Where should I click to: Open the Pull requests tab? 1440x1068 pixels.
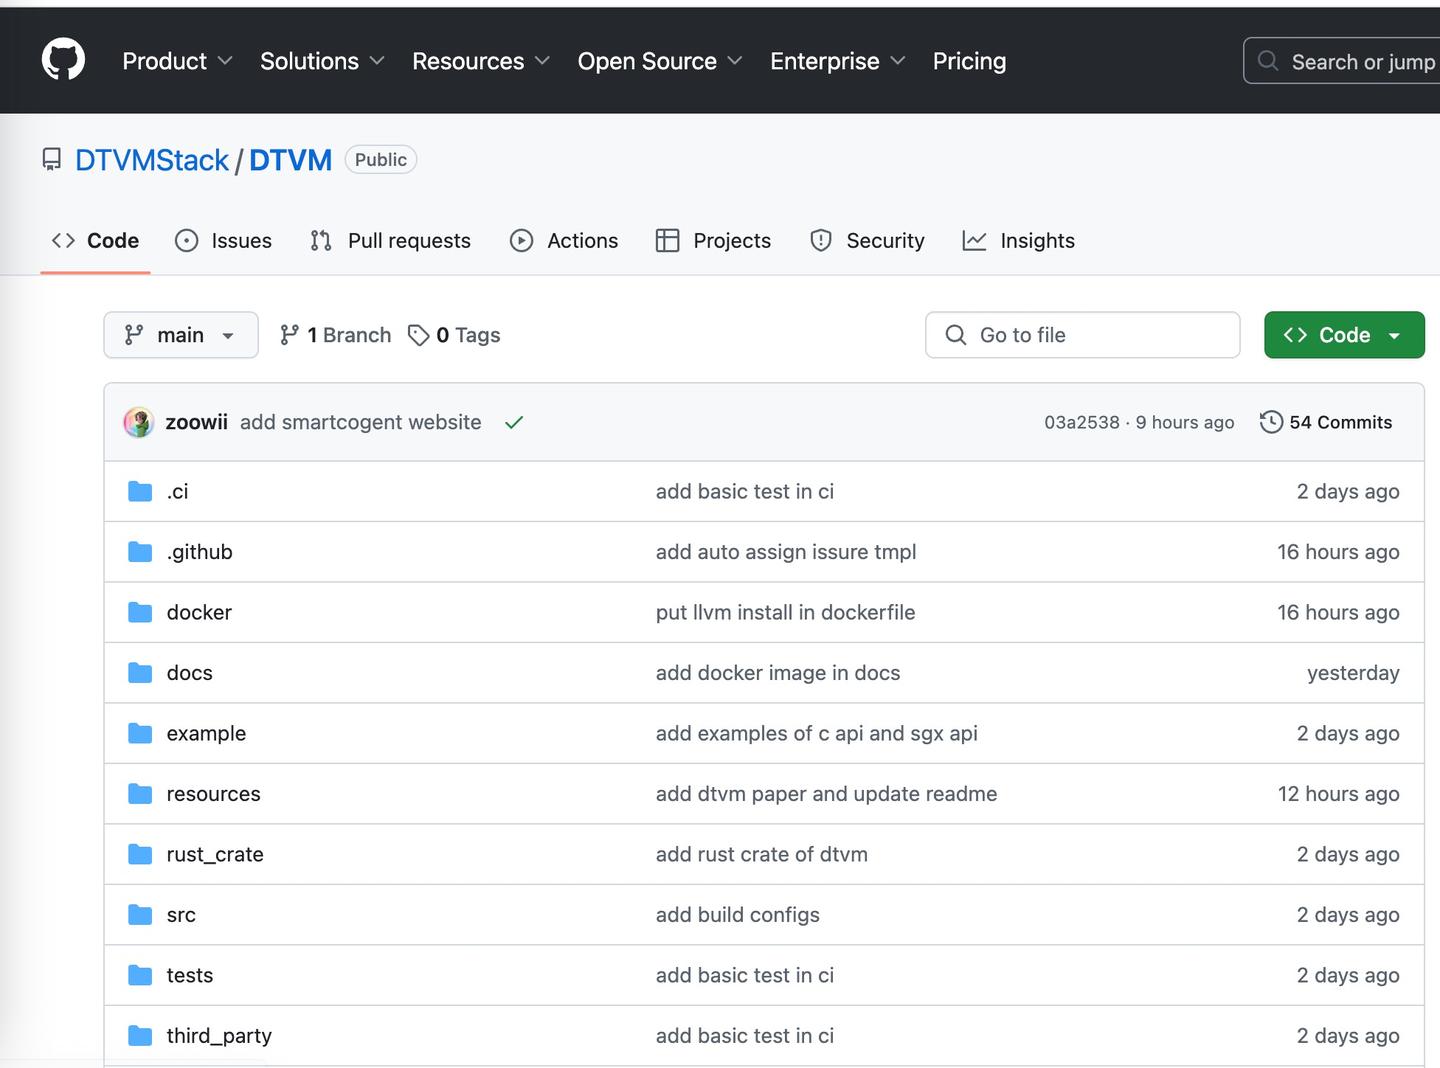coord(391,241)
